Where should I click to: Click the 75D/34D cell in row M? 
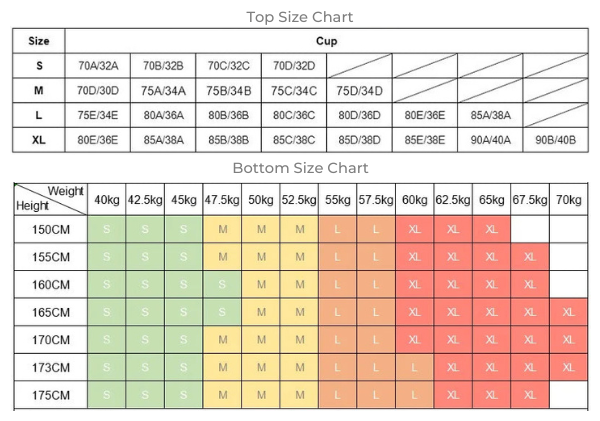[359, 91]
